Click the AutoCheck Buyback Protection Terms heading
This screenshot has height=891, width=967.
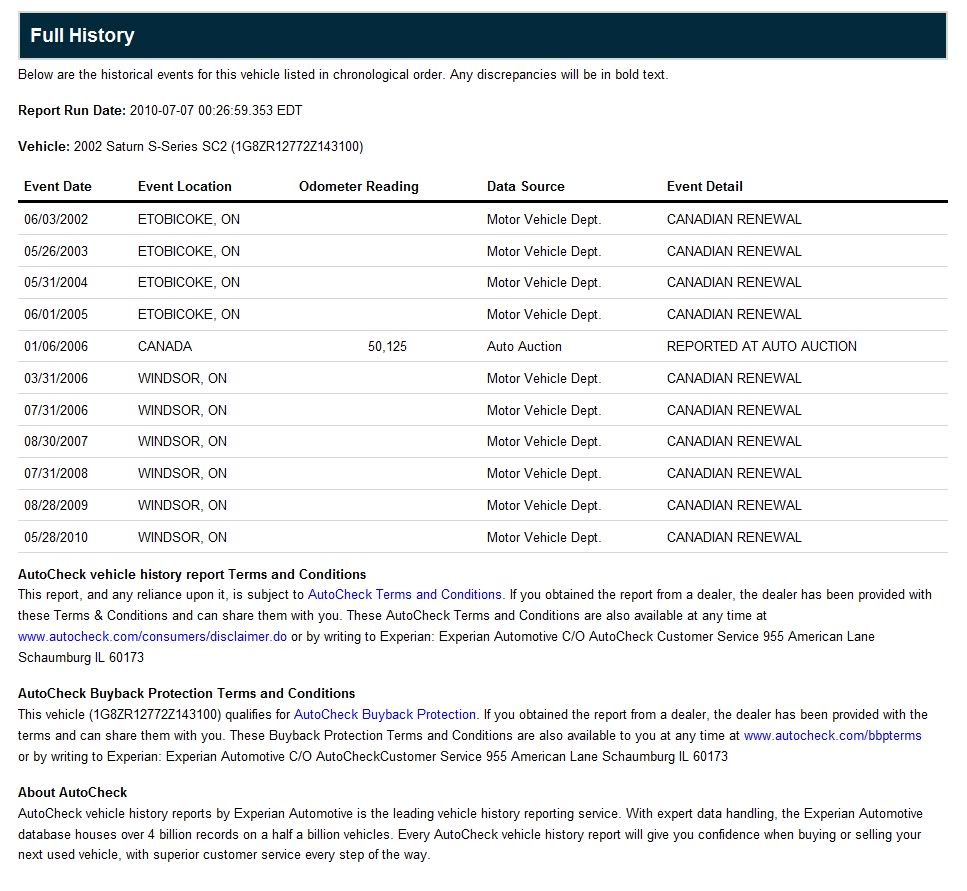tap(186, 693)
